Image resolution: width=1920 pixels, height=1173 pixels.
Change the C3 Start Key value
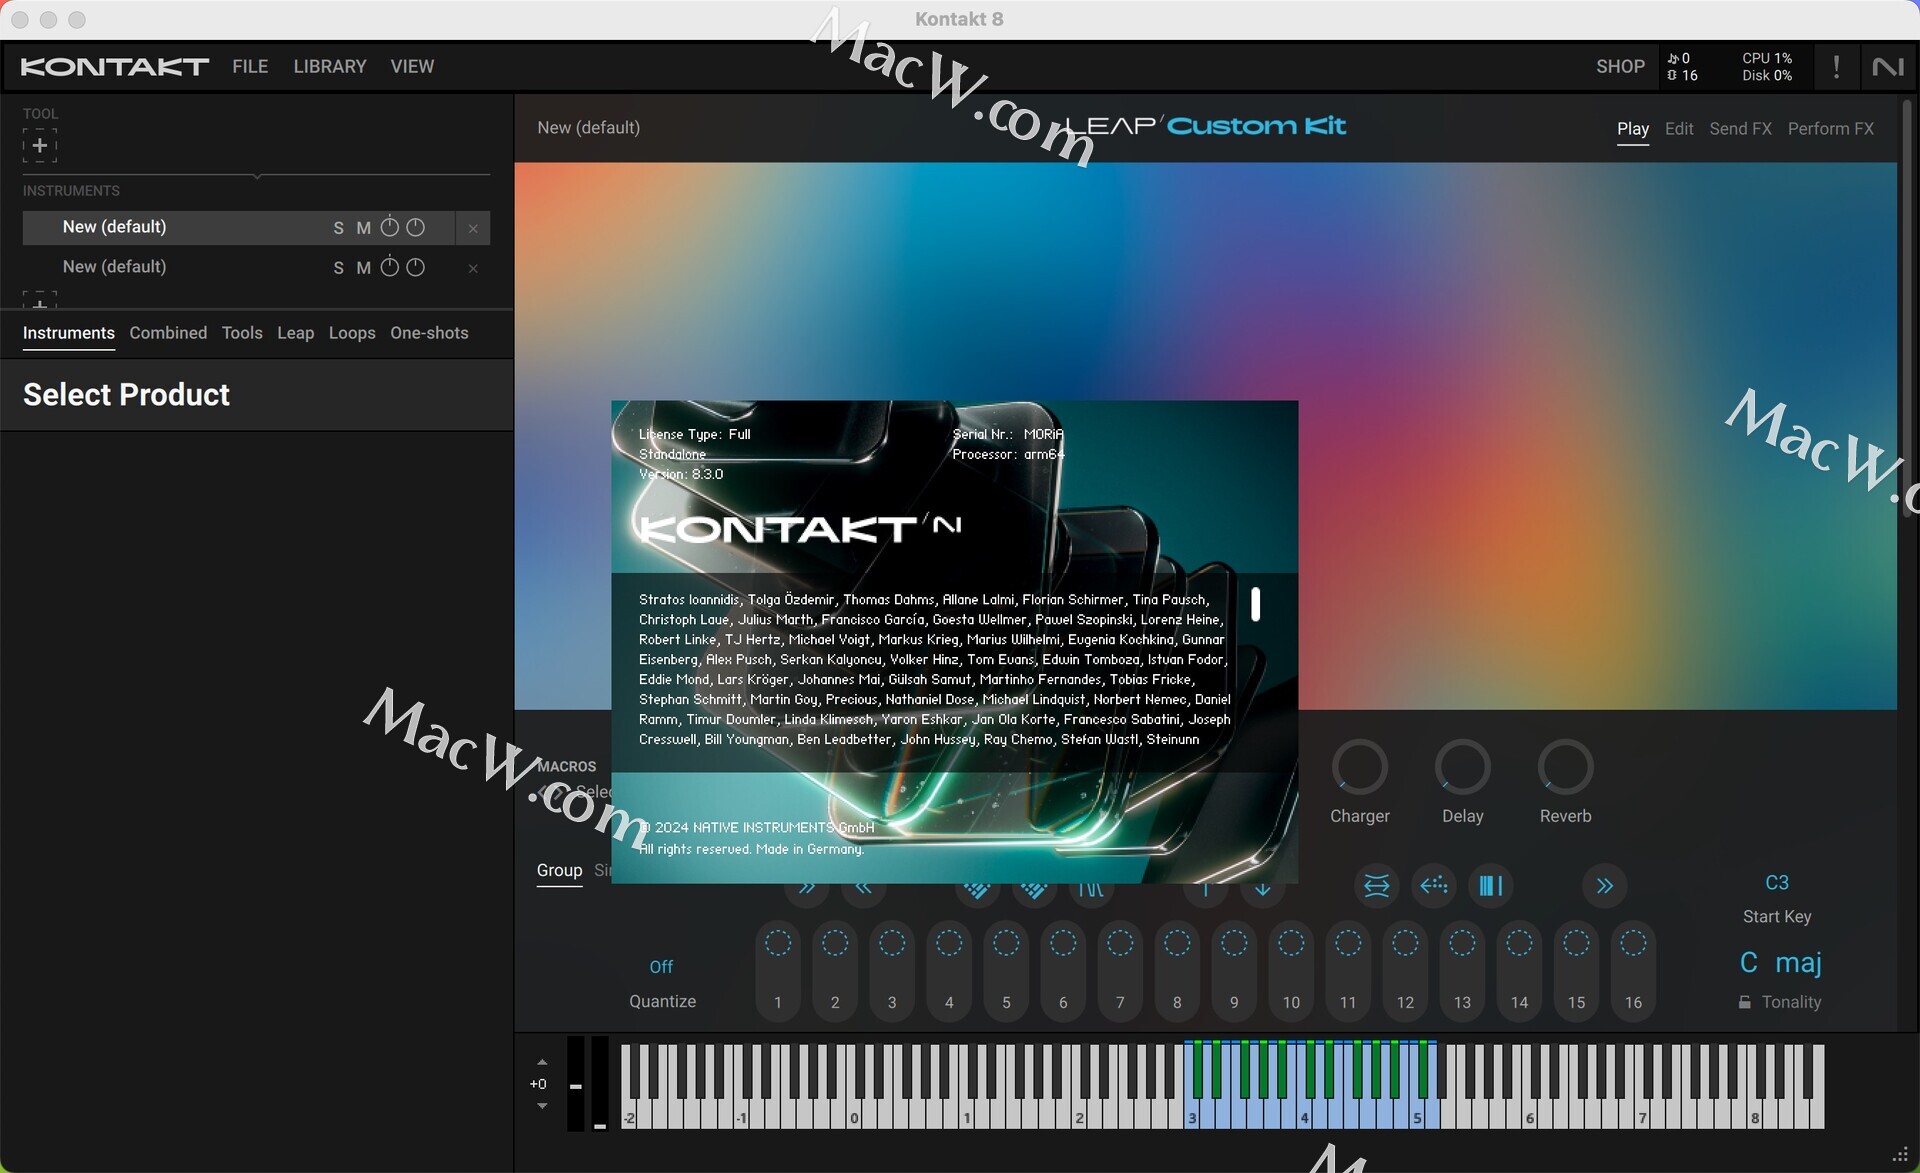tap(1777, 883)
